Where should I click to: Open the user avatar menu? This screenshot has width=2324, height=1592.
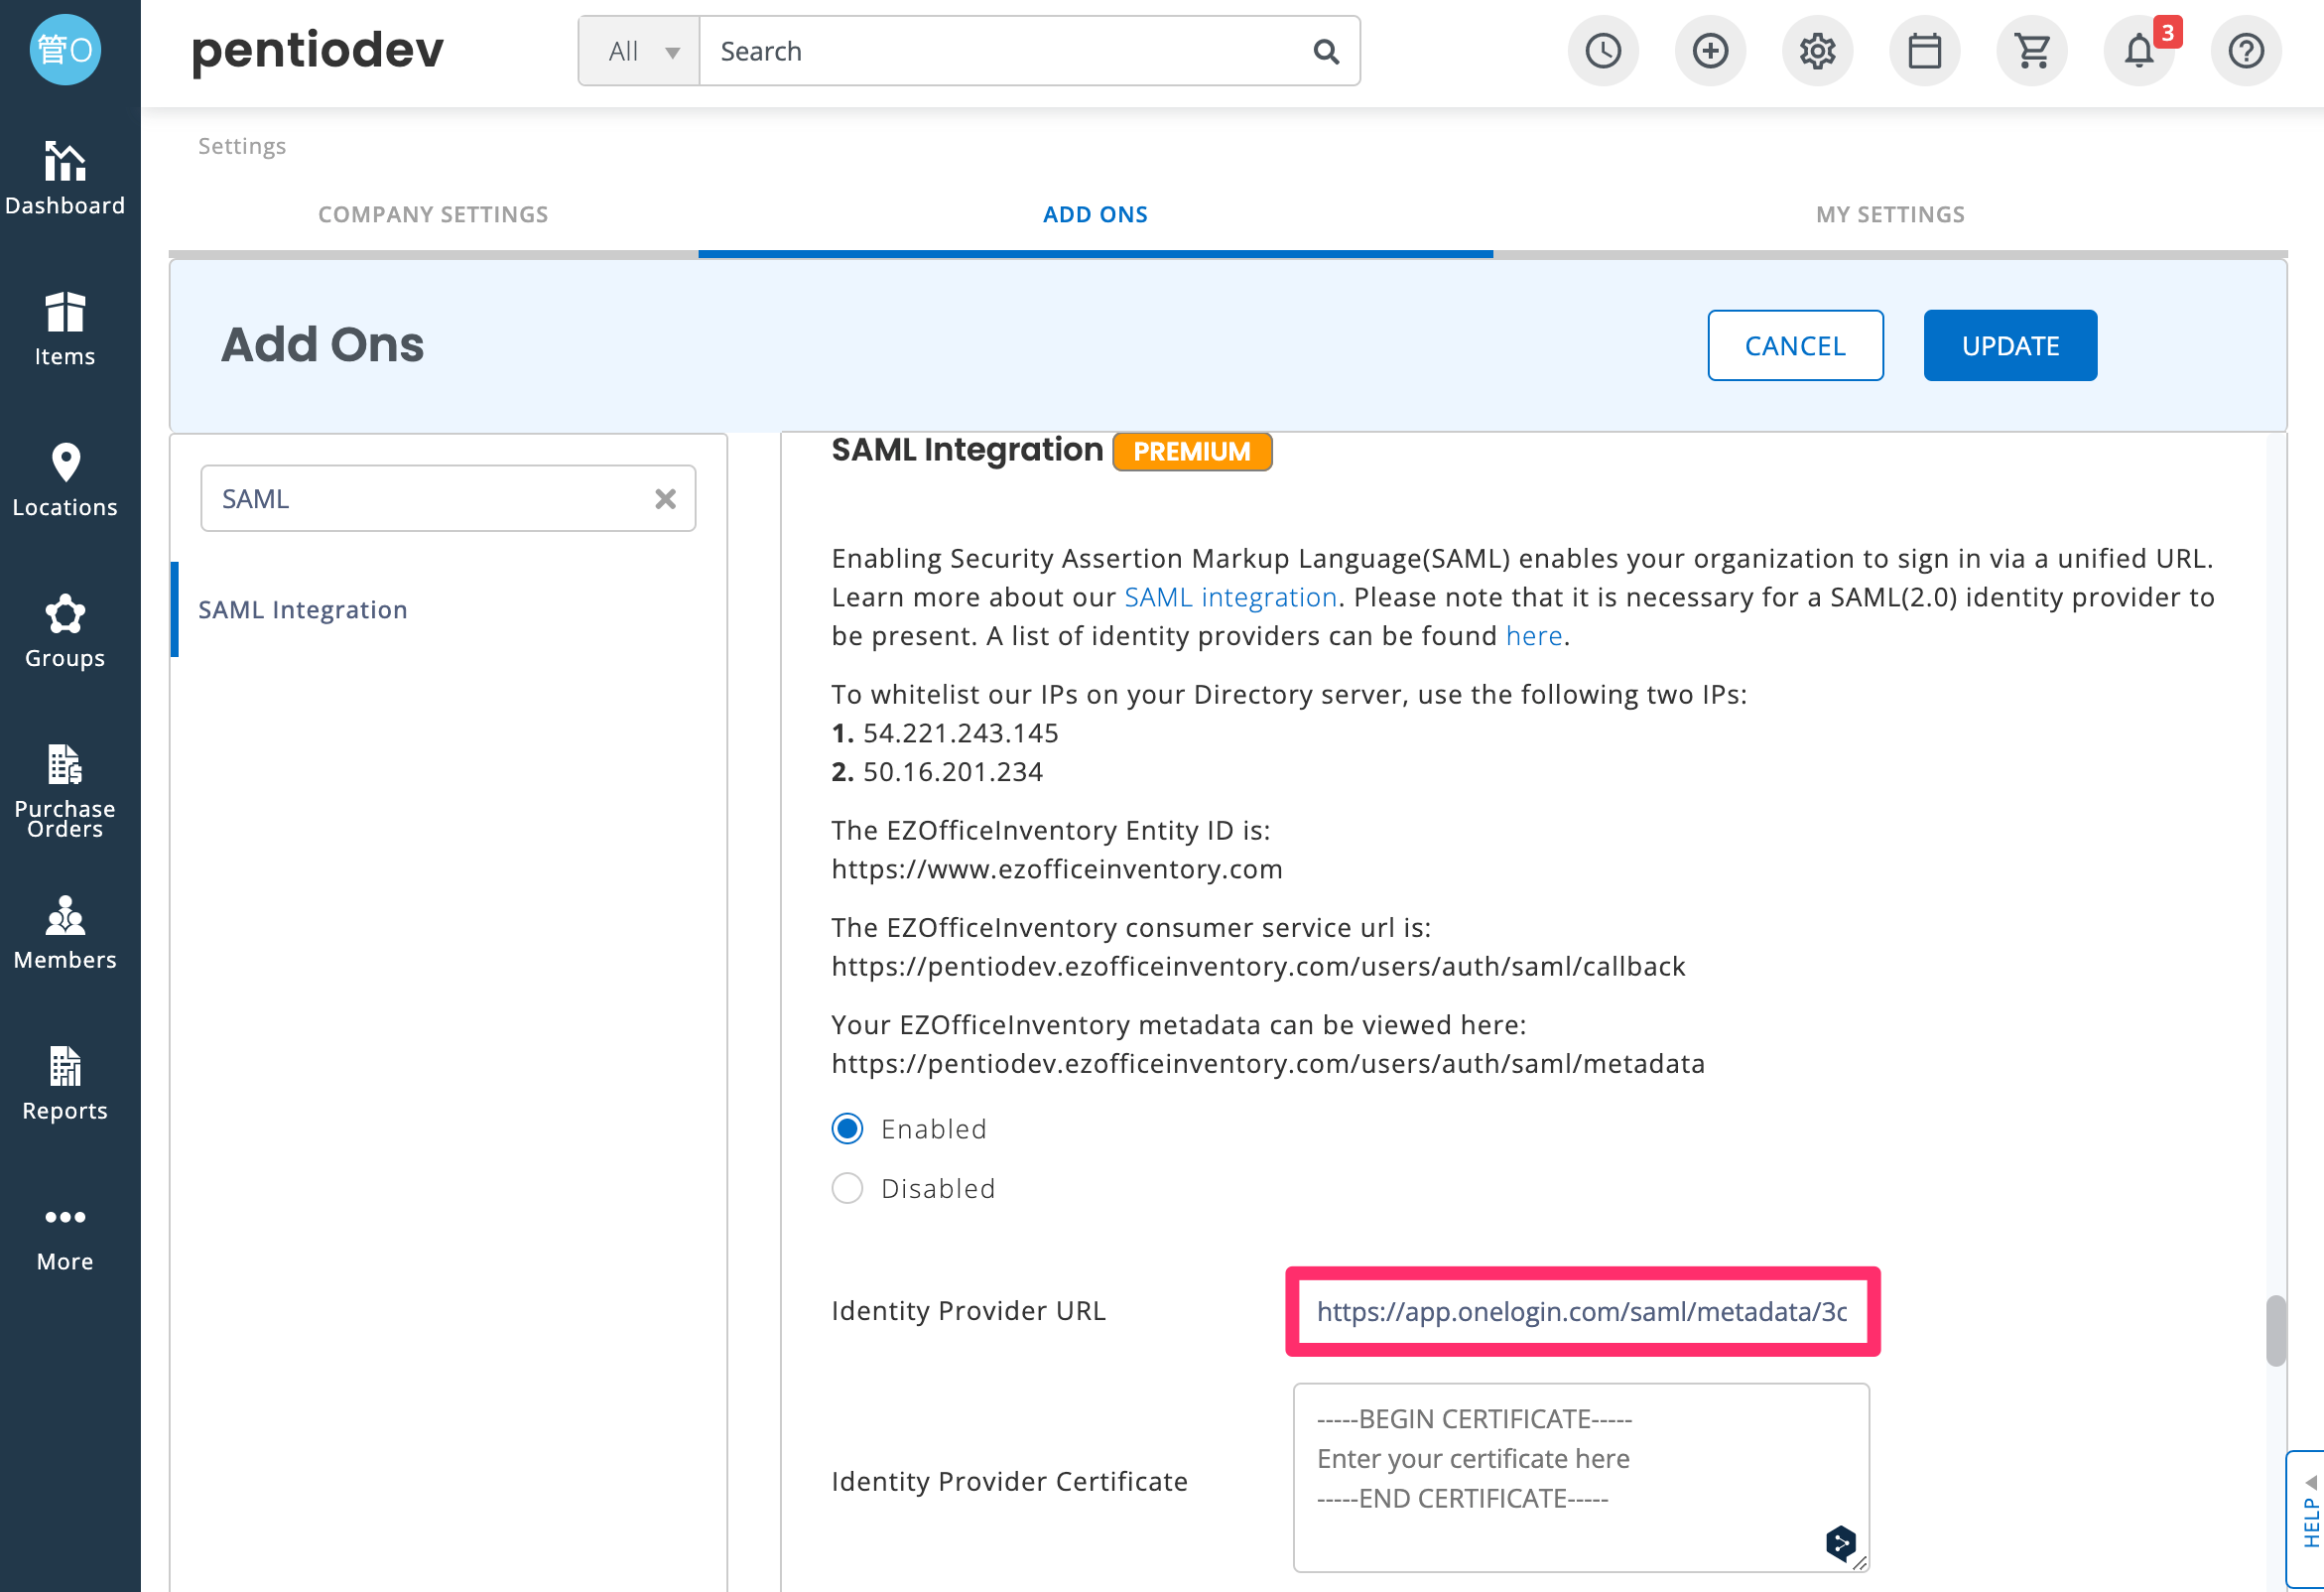[65, 50]
